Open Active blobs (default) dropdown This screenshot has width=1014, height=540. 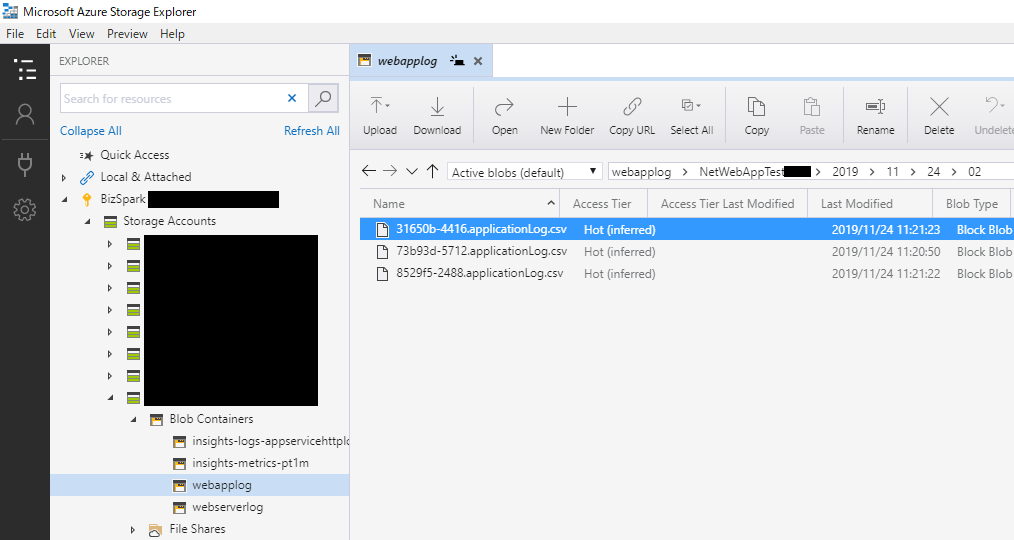pos(524,172)
